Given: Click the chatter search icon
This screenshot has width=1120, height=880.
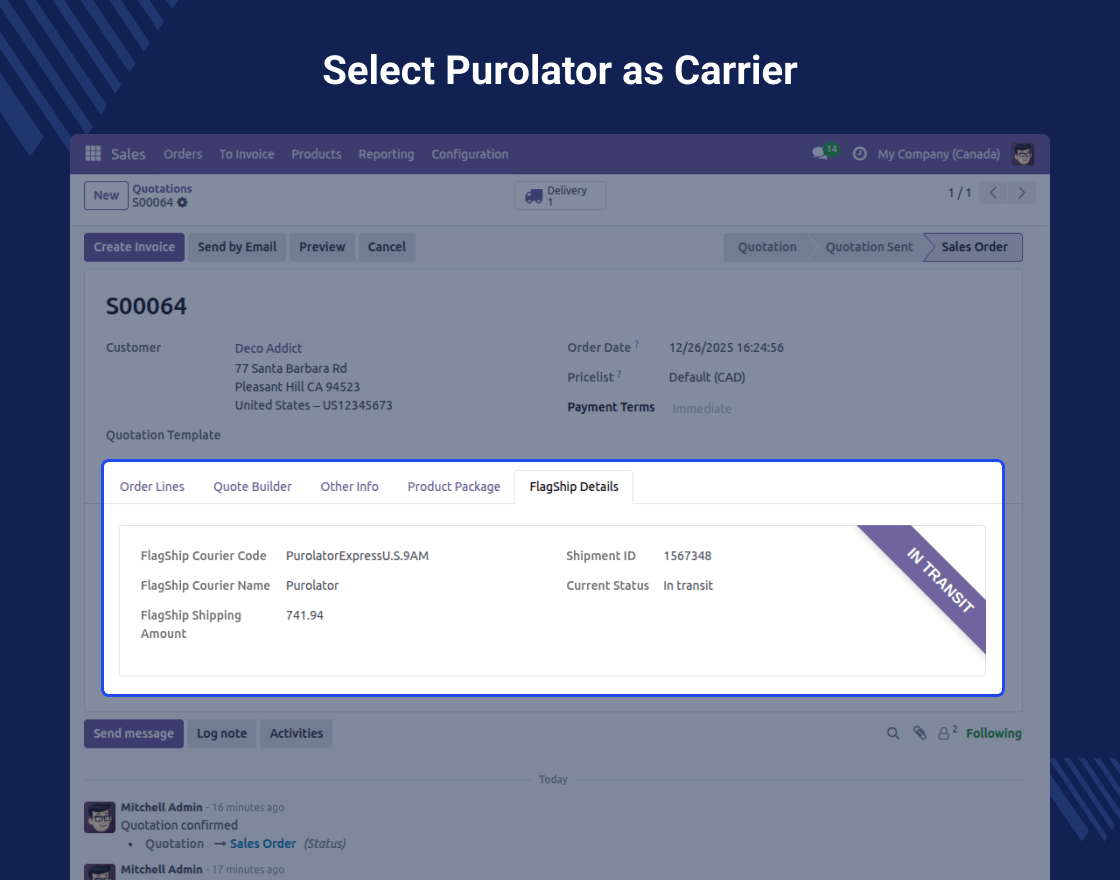Looking at the screenshot, I should (x=893, y=734).
